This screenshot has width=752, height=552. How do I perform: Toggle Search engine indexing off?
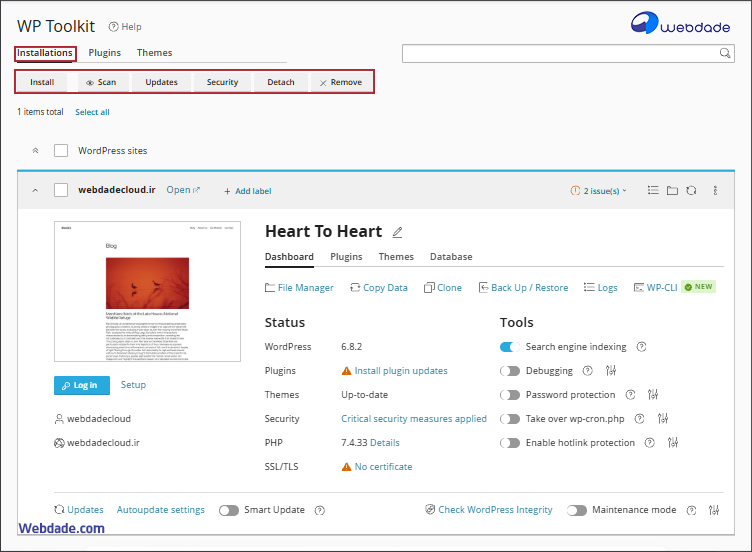coord(510,347)
